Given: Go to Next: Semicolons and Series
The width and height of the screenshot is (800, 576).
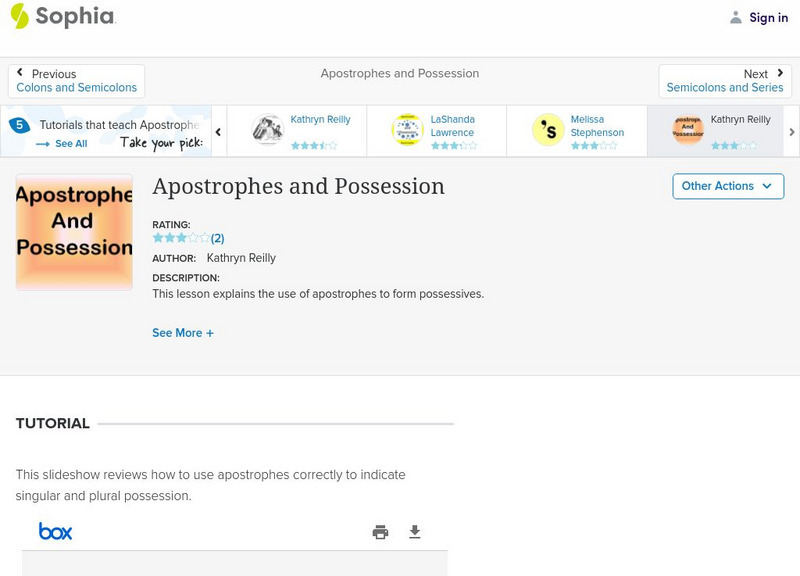Looking at the screenshot, I should (x=725, y=81).
